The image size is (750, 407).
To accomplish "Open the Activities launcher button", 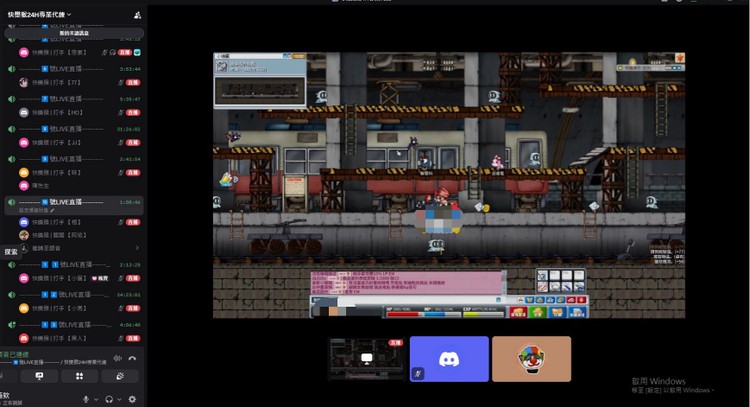I will (79, 376).
